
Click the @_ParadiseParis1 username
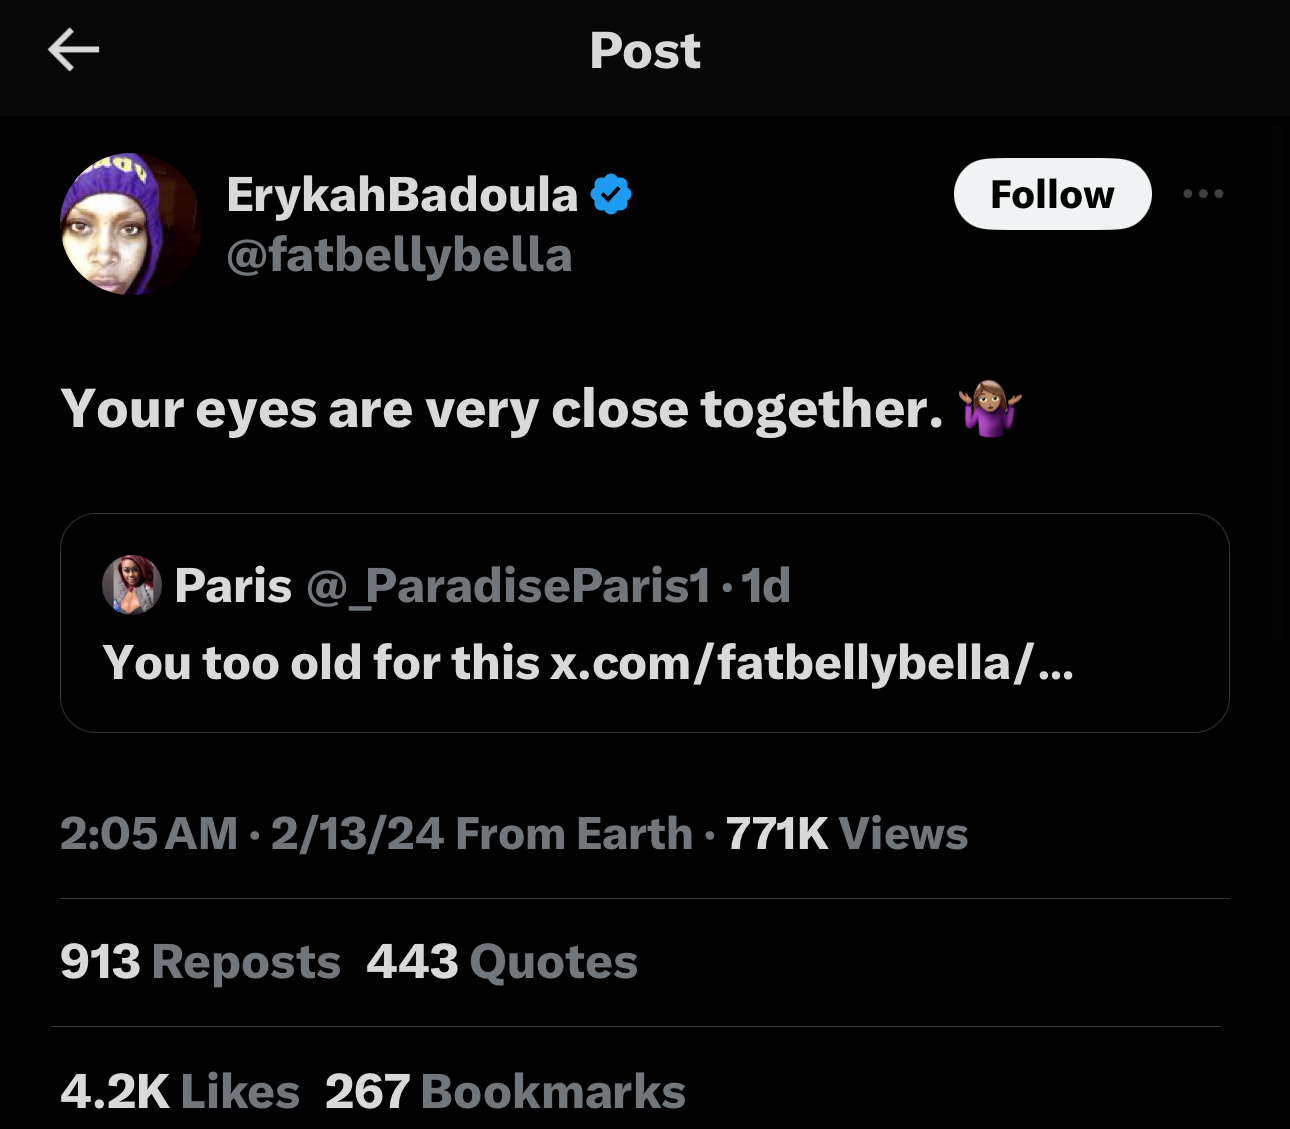coord(508,585)
